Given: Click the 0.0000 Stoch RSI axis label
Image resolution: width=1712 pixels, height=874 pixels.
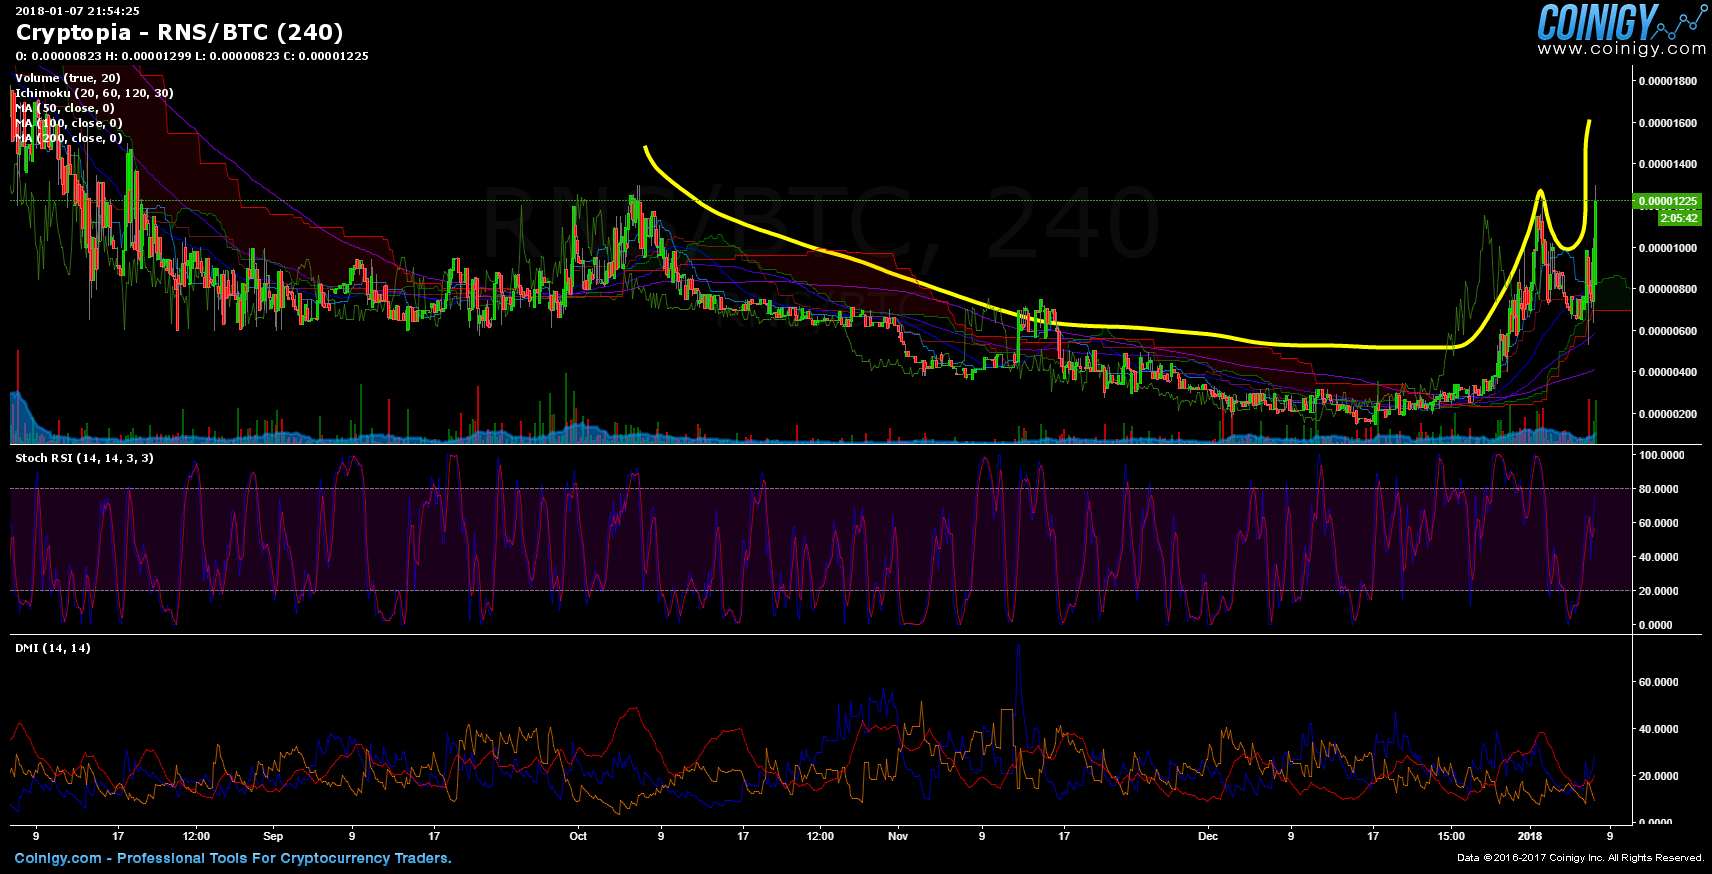Looking at the screenshot, I should (x=1655, y=625).
